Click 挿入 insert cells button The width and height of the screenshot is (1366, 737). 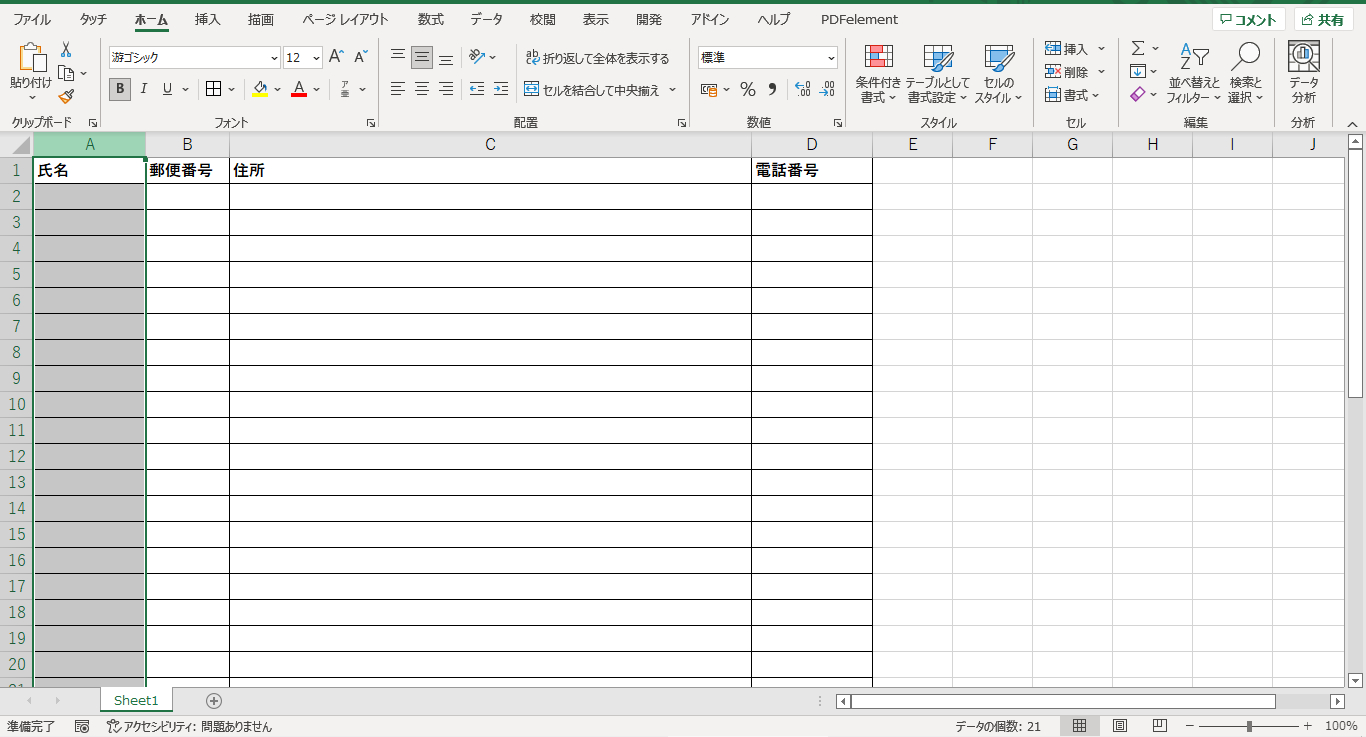tap(1067, 49)
